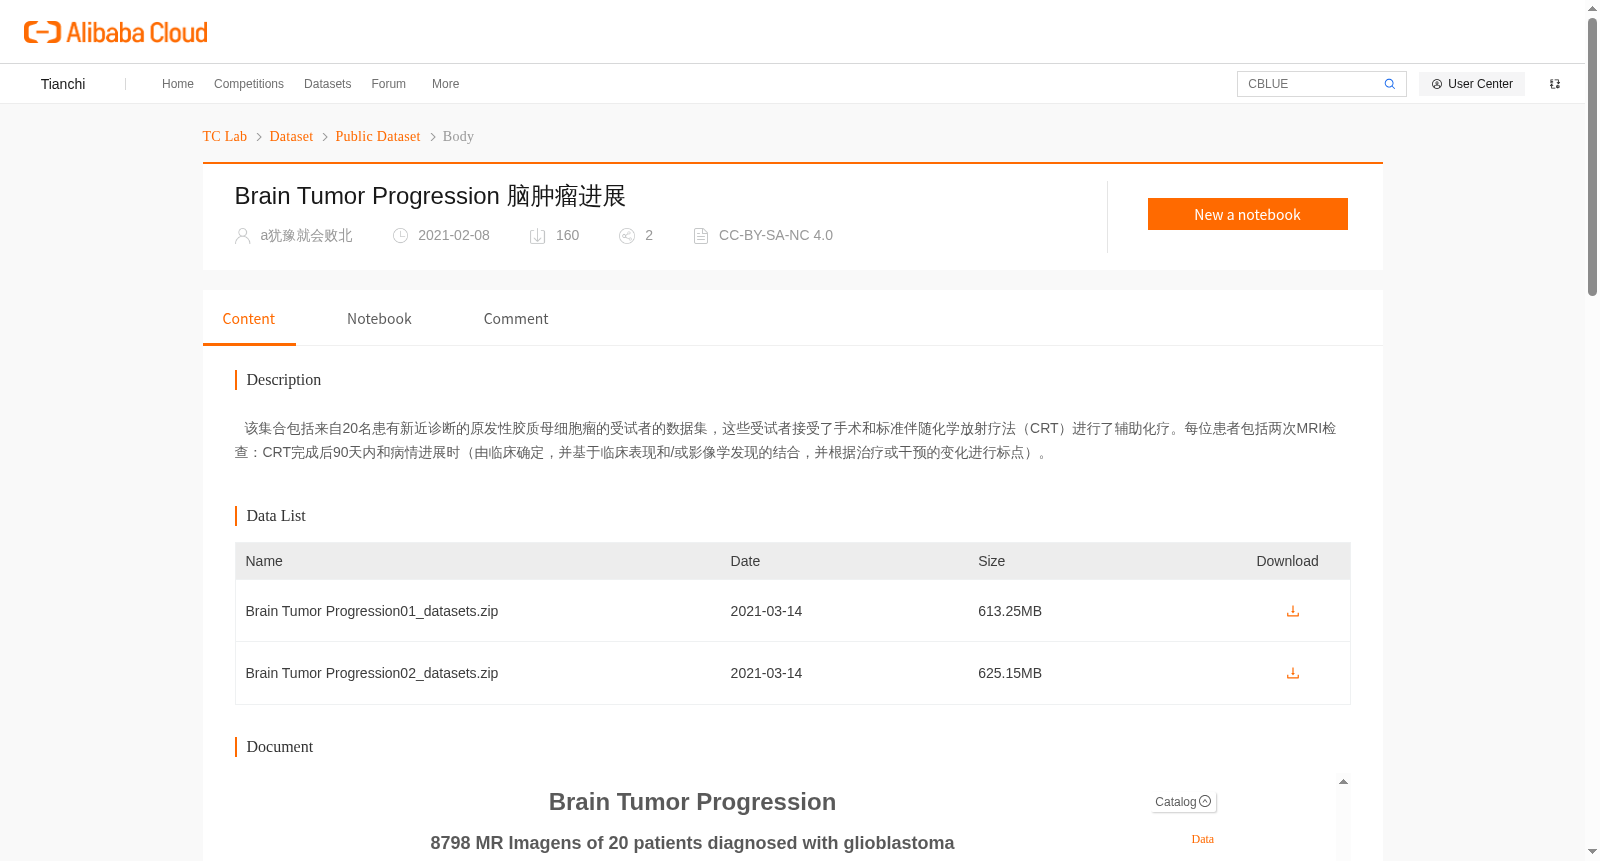
Task: Switch to the Content tab
Action: 249,319
